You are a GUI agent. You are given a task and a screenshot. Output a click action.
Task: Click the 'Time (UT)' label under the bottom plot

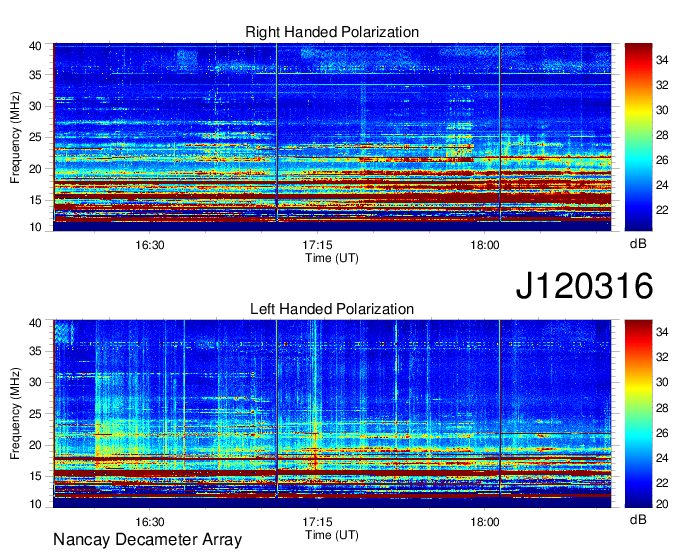click(332, 535)
